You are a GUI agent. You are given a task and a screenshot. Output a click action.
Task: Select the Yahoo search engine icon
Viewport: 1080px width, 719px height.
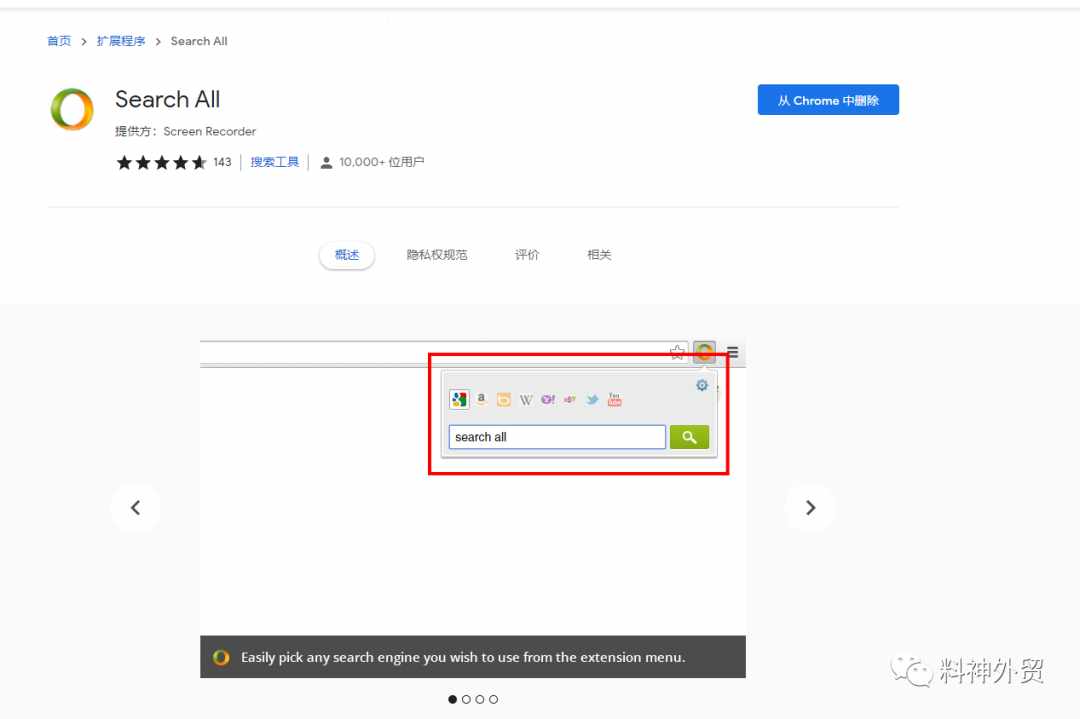point(548,399)
